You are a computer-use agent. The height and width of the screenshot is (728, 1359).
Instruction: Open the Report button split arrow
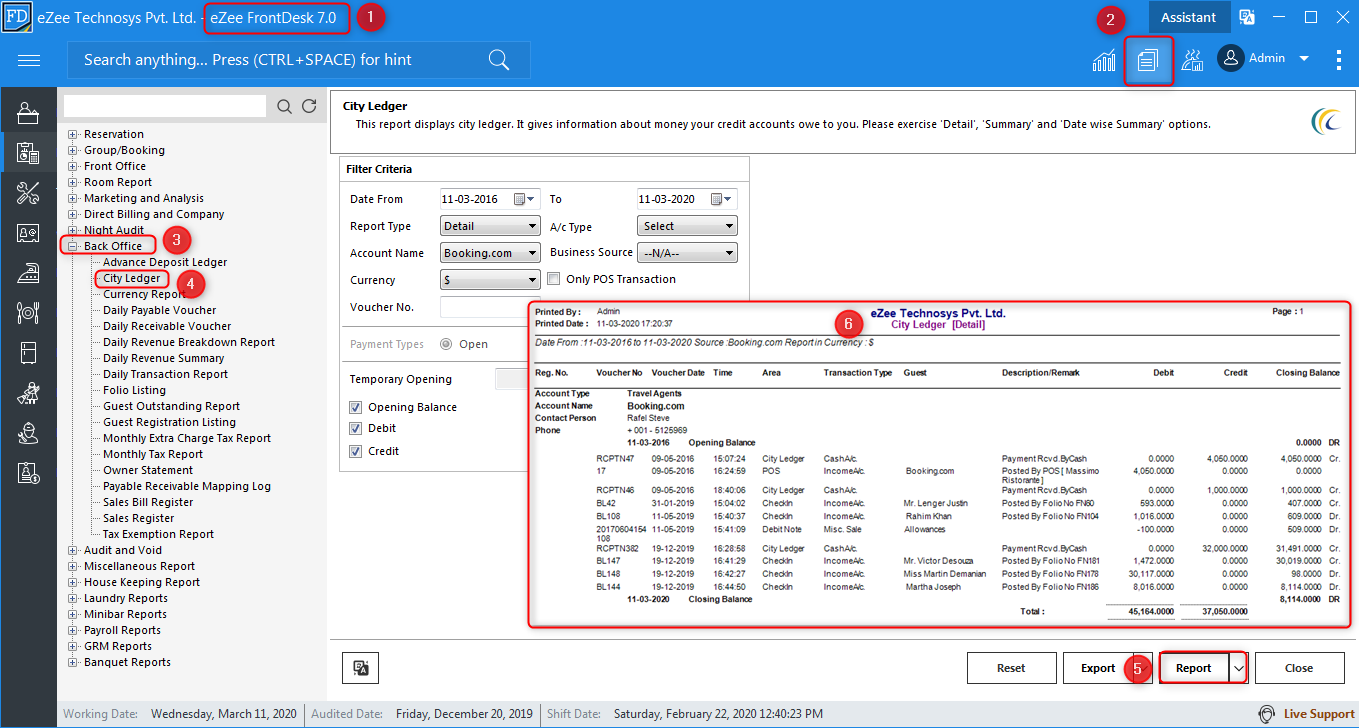1239,668
